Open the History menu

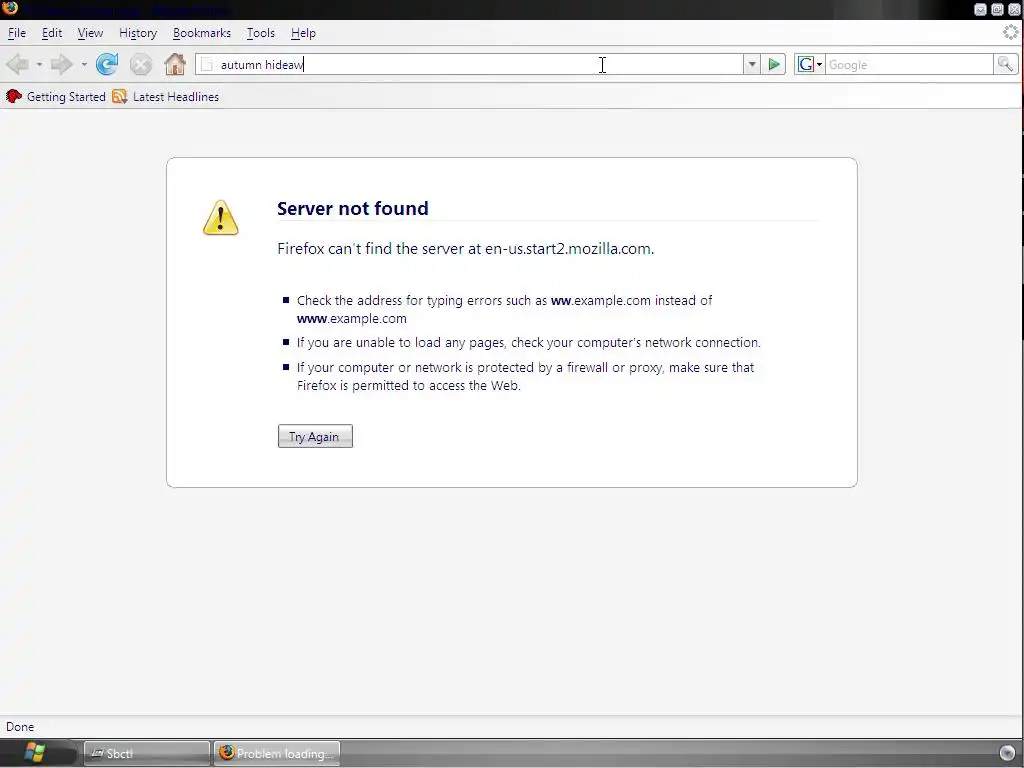[138, 33]
